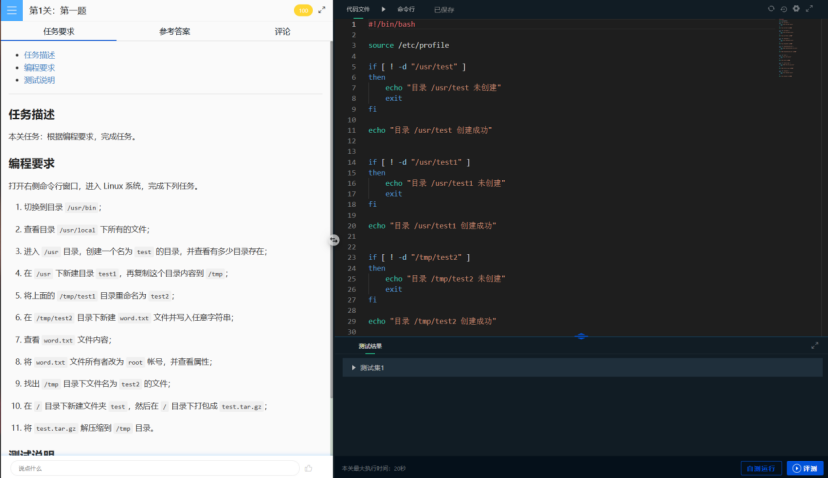The height and width of the screenshot is (478, 828).
Task: Switch to the 参考答案 tab
Action: pyautogui.click(x=174, y=31)
